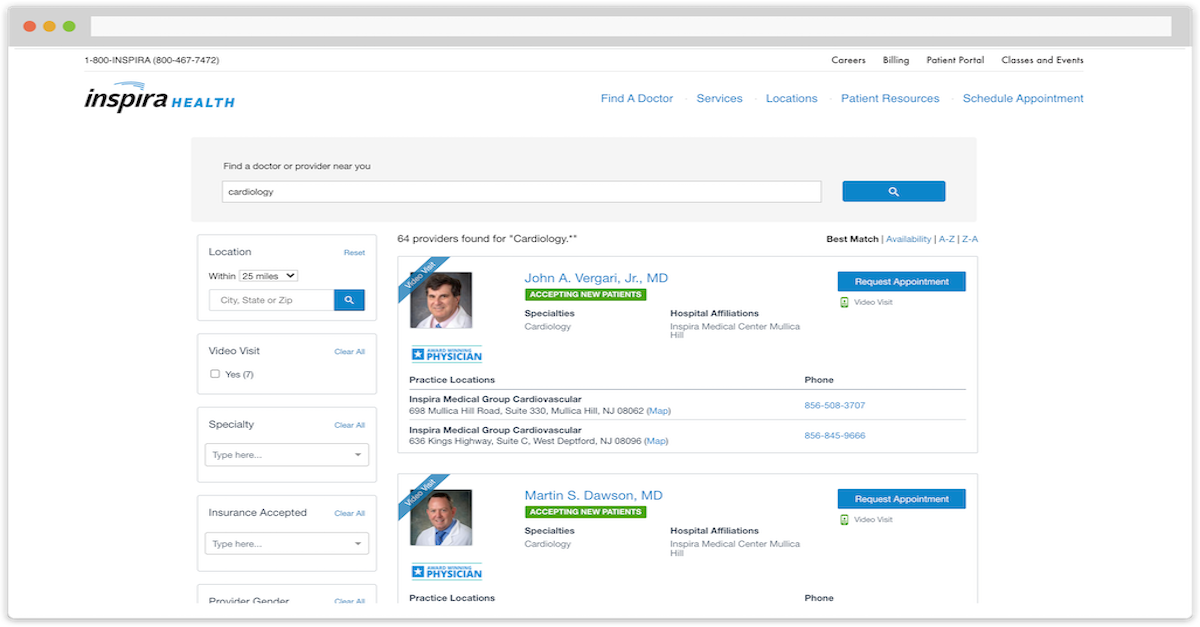Screen dimensions: 1200x627
Task: Open the Services menu
Action: [x=720, y=99]
